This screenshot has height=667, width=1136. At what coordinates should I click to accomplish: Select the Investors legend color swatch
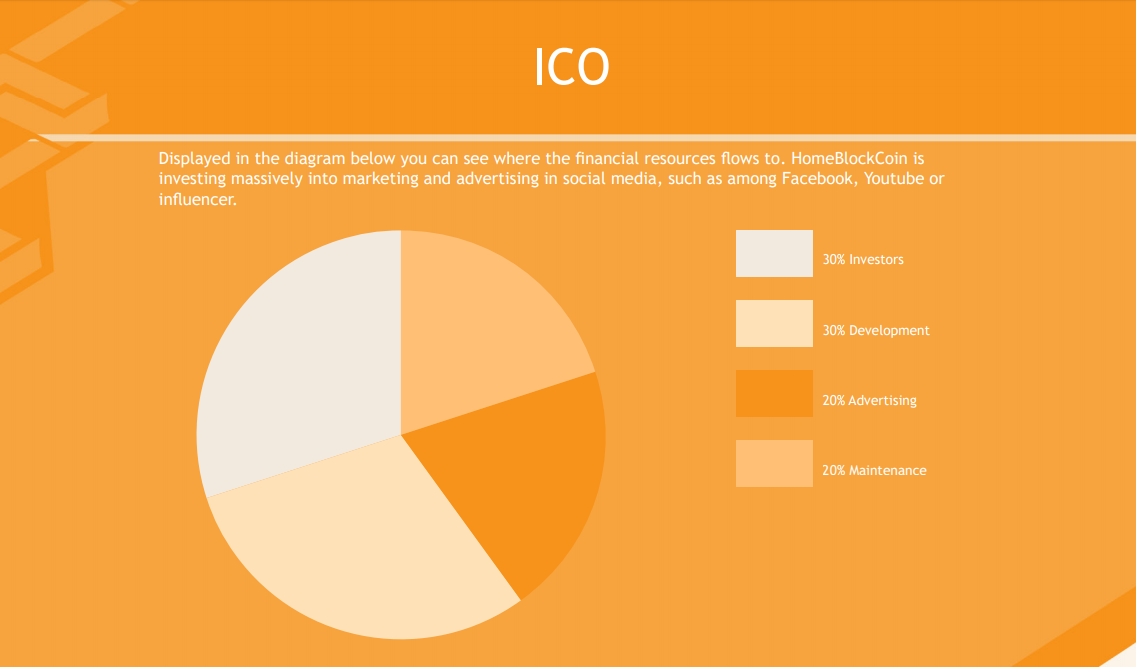click(774, 253)
